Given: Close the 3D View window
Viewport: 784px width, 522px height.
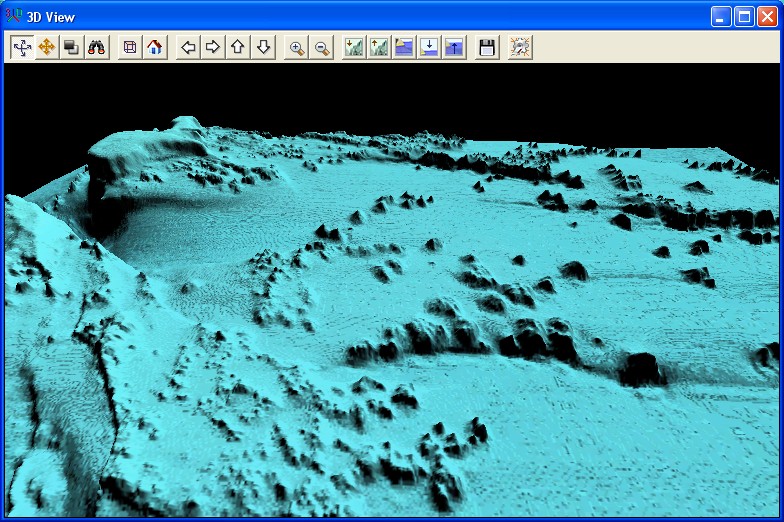Looking at the screenshot, I should [x=767, y=16].
